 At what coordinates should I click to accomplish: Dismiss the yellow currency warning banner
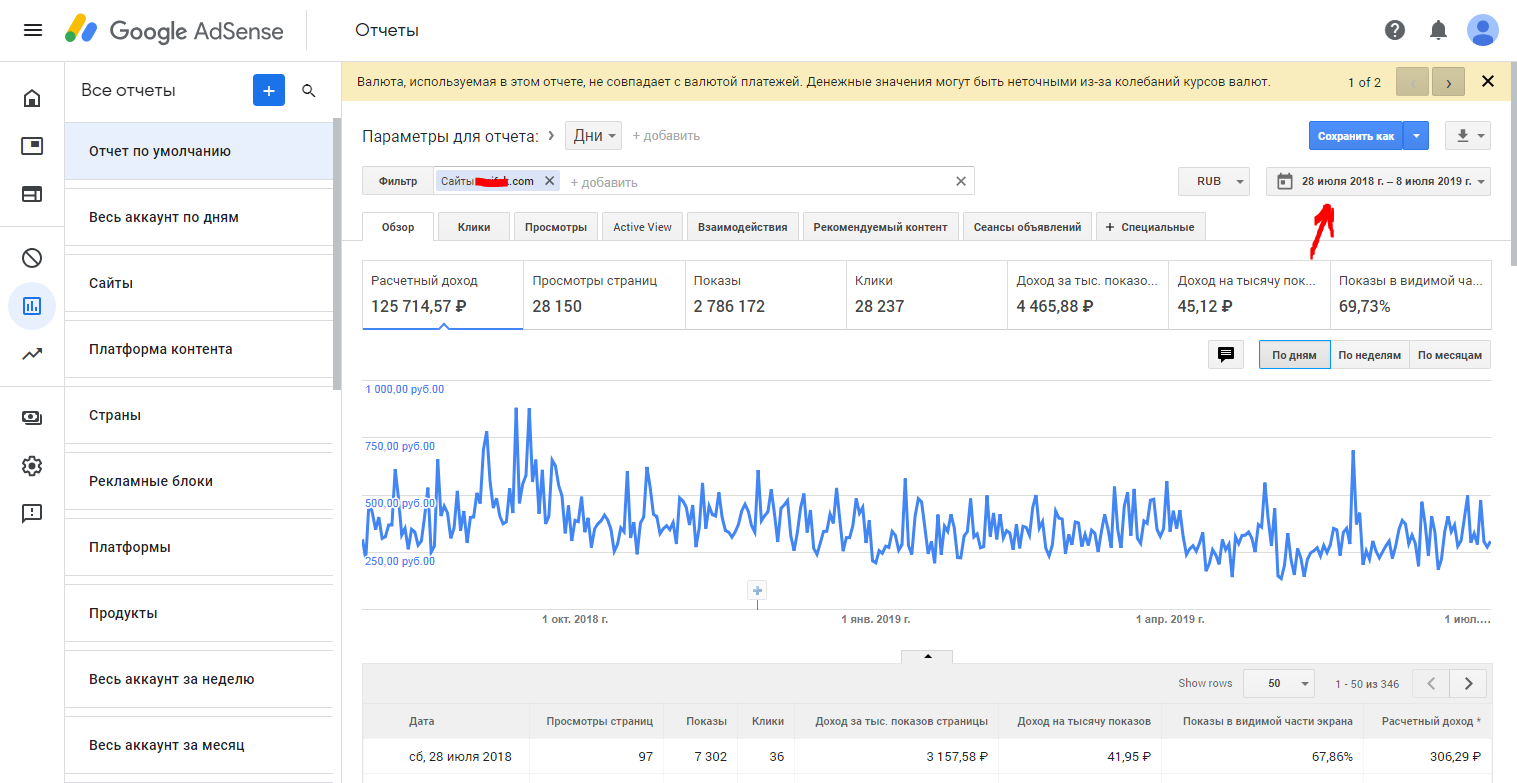tap(1488, 82)
